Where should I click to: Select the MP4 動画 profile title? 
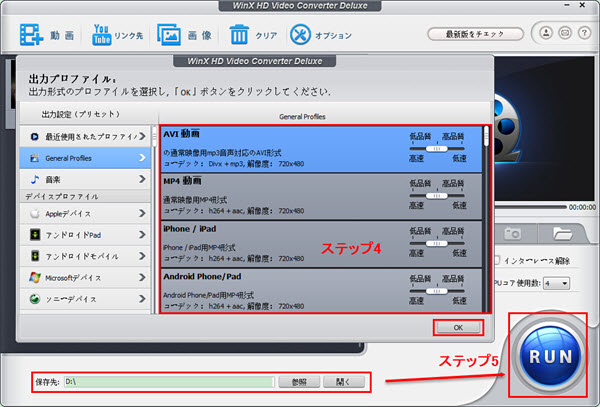click(182, 181)
